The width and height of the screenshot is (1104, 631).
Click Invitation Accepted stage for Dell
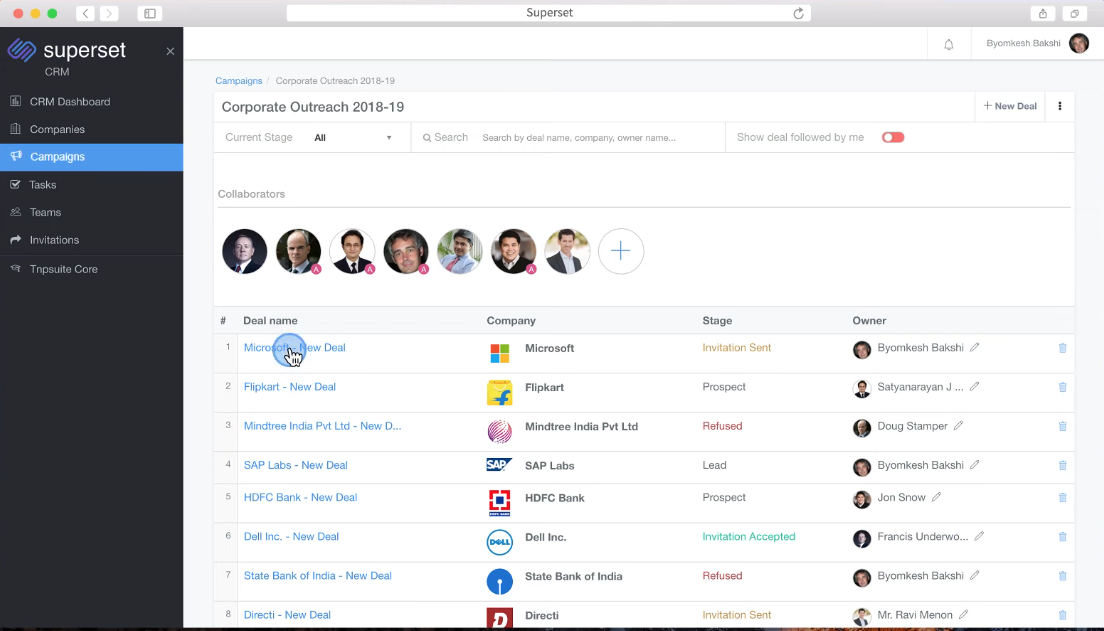click(x=748, y=537)
